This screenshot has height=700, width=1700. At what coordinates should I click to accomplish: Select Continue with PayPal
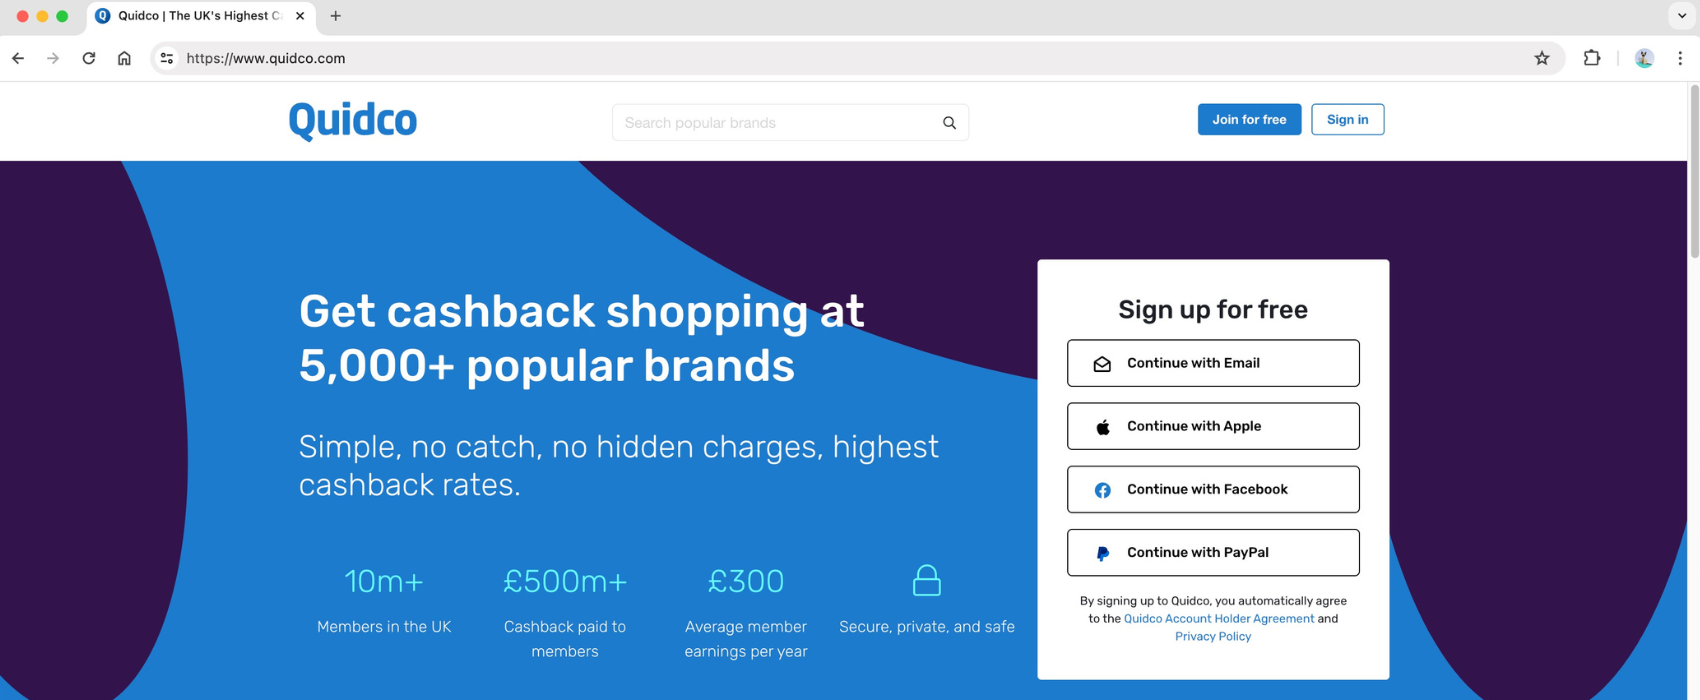[1212, 552]
